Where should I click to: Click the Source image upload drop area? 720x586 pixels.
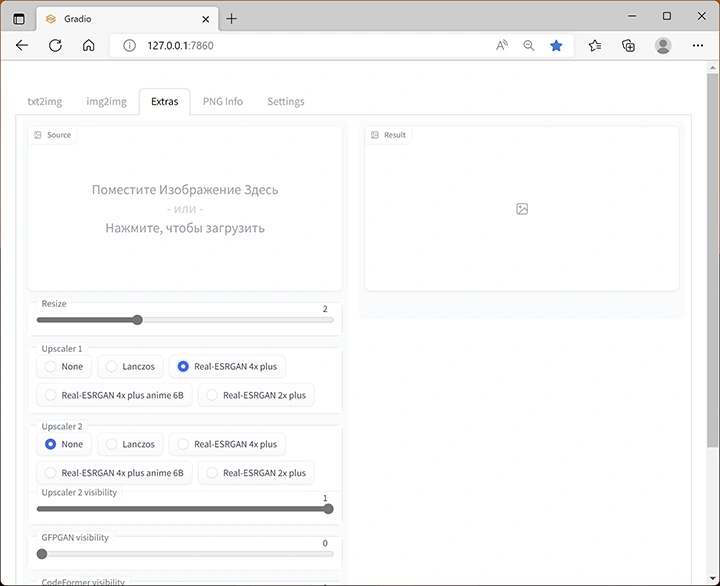[185, 209]
